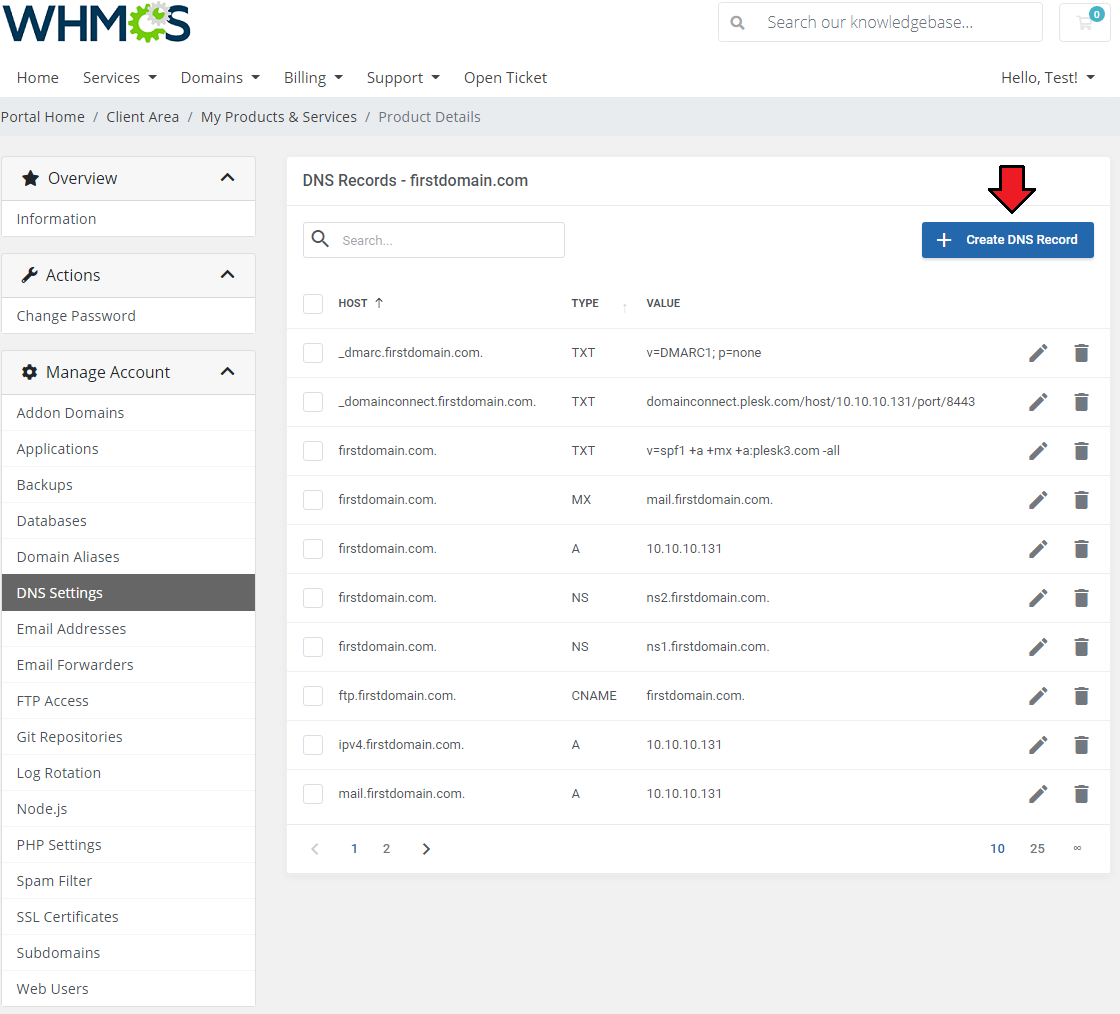Edit the ns2.firstdomain.com NS record
The width and height of the screenshot is (1120, 1014).
coord(1038,598)
